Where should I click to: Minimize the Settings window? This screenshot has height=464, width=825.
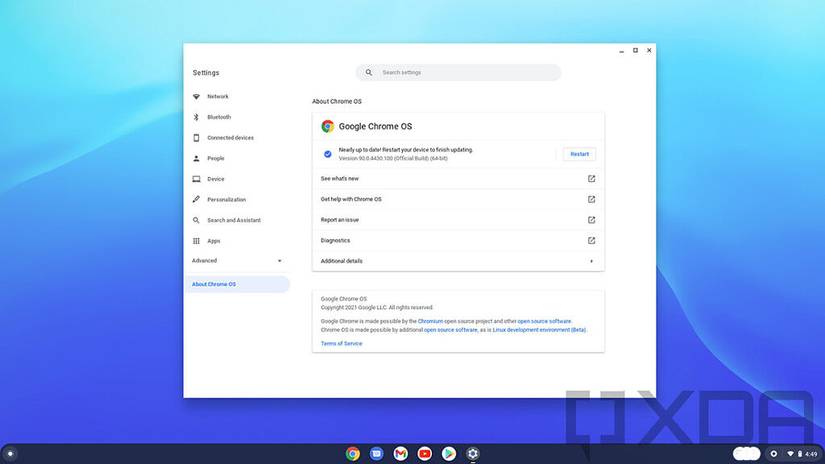[x=621, y=51]
